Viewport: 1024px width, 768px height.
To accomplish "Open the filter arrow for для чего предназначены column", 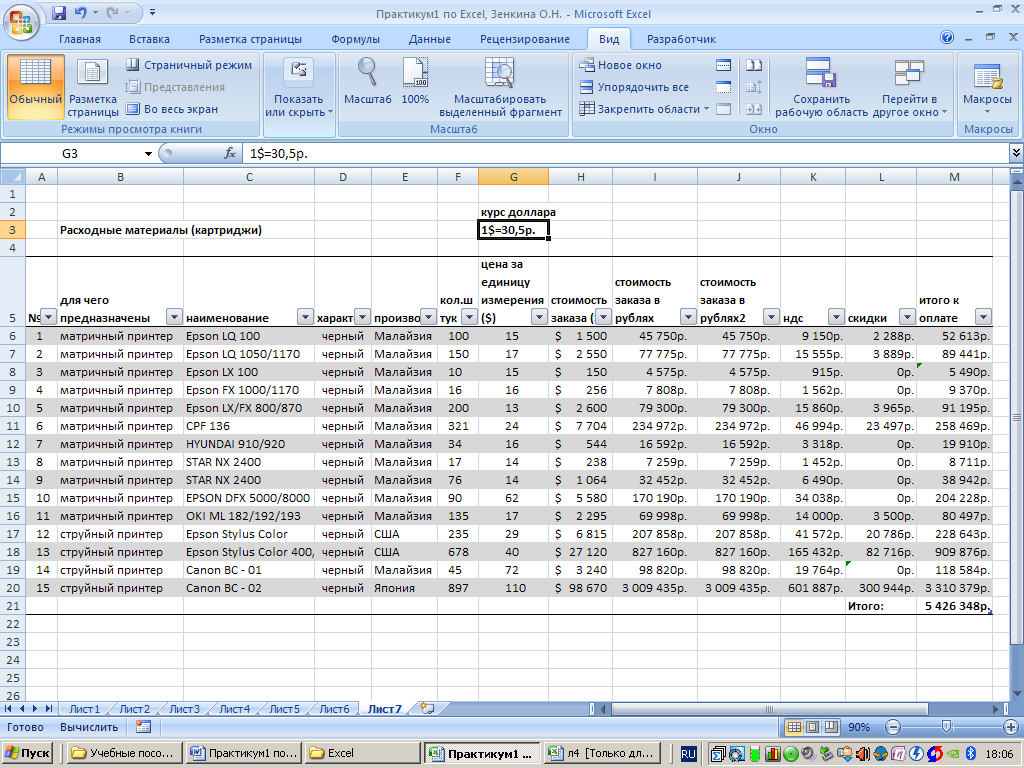I will click(174, 317).
